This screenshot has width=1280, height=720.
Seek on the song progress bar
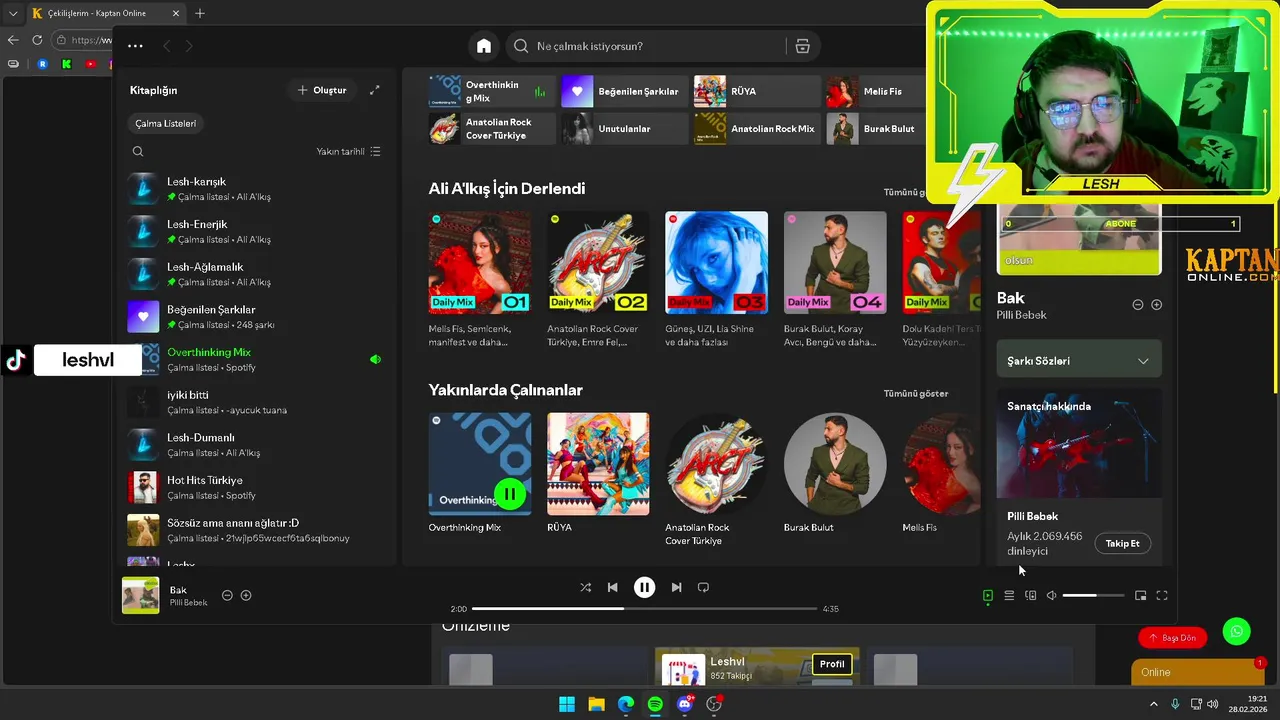pyautogui.click(x=644, y=608)
